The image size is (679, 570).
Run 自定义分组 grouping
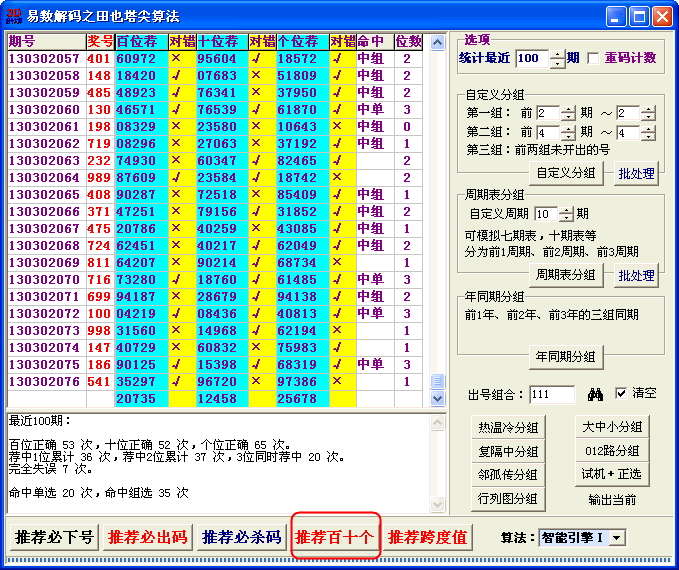pyautogui.click(x=566, y=173)
